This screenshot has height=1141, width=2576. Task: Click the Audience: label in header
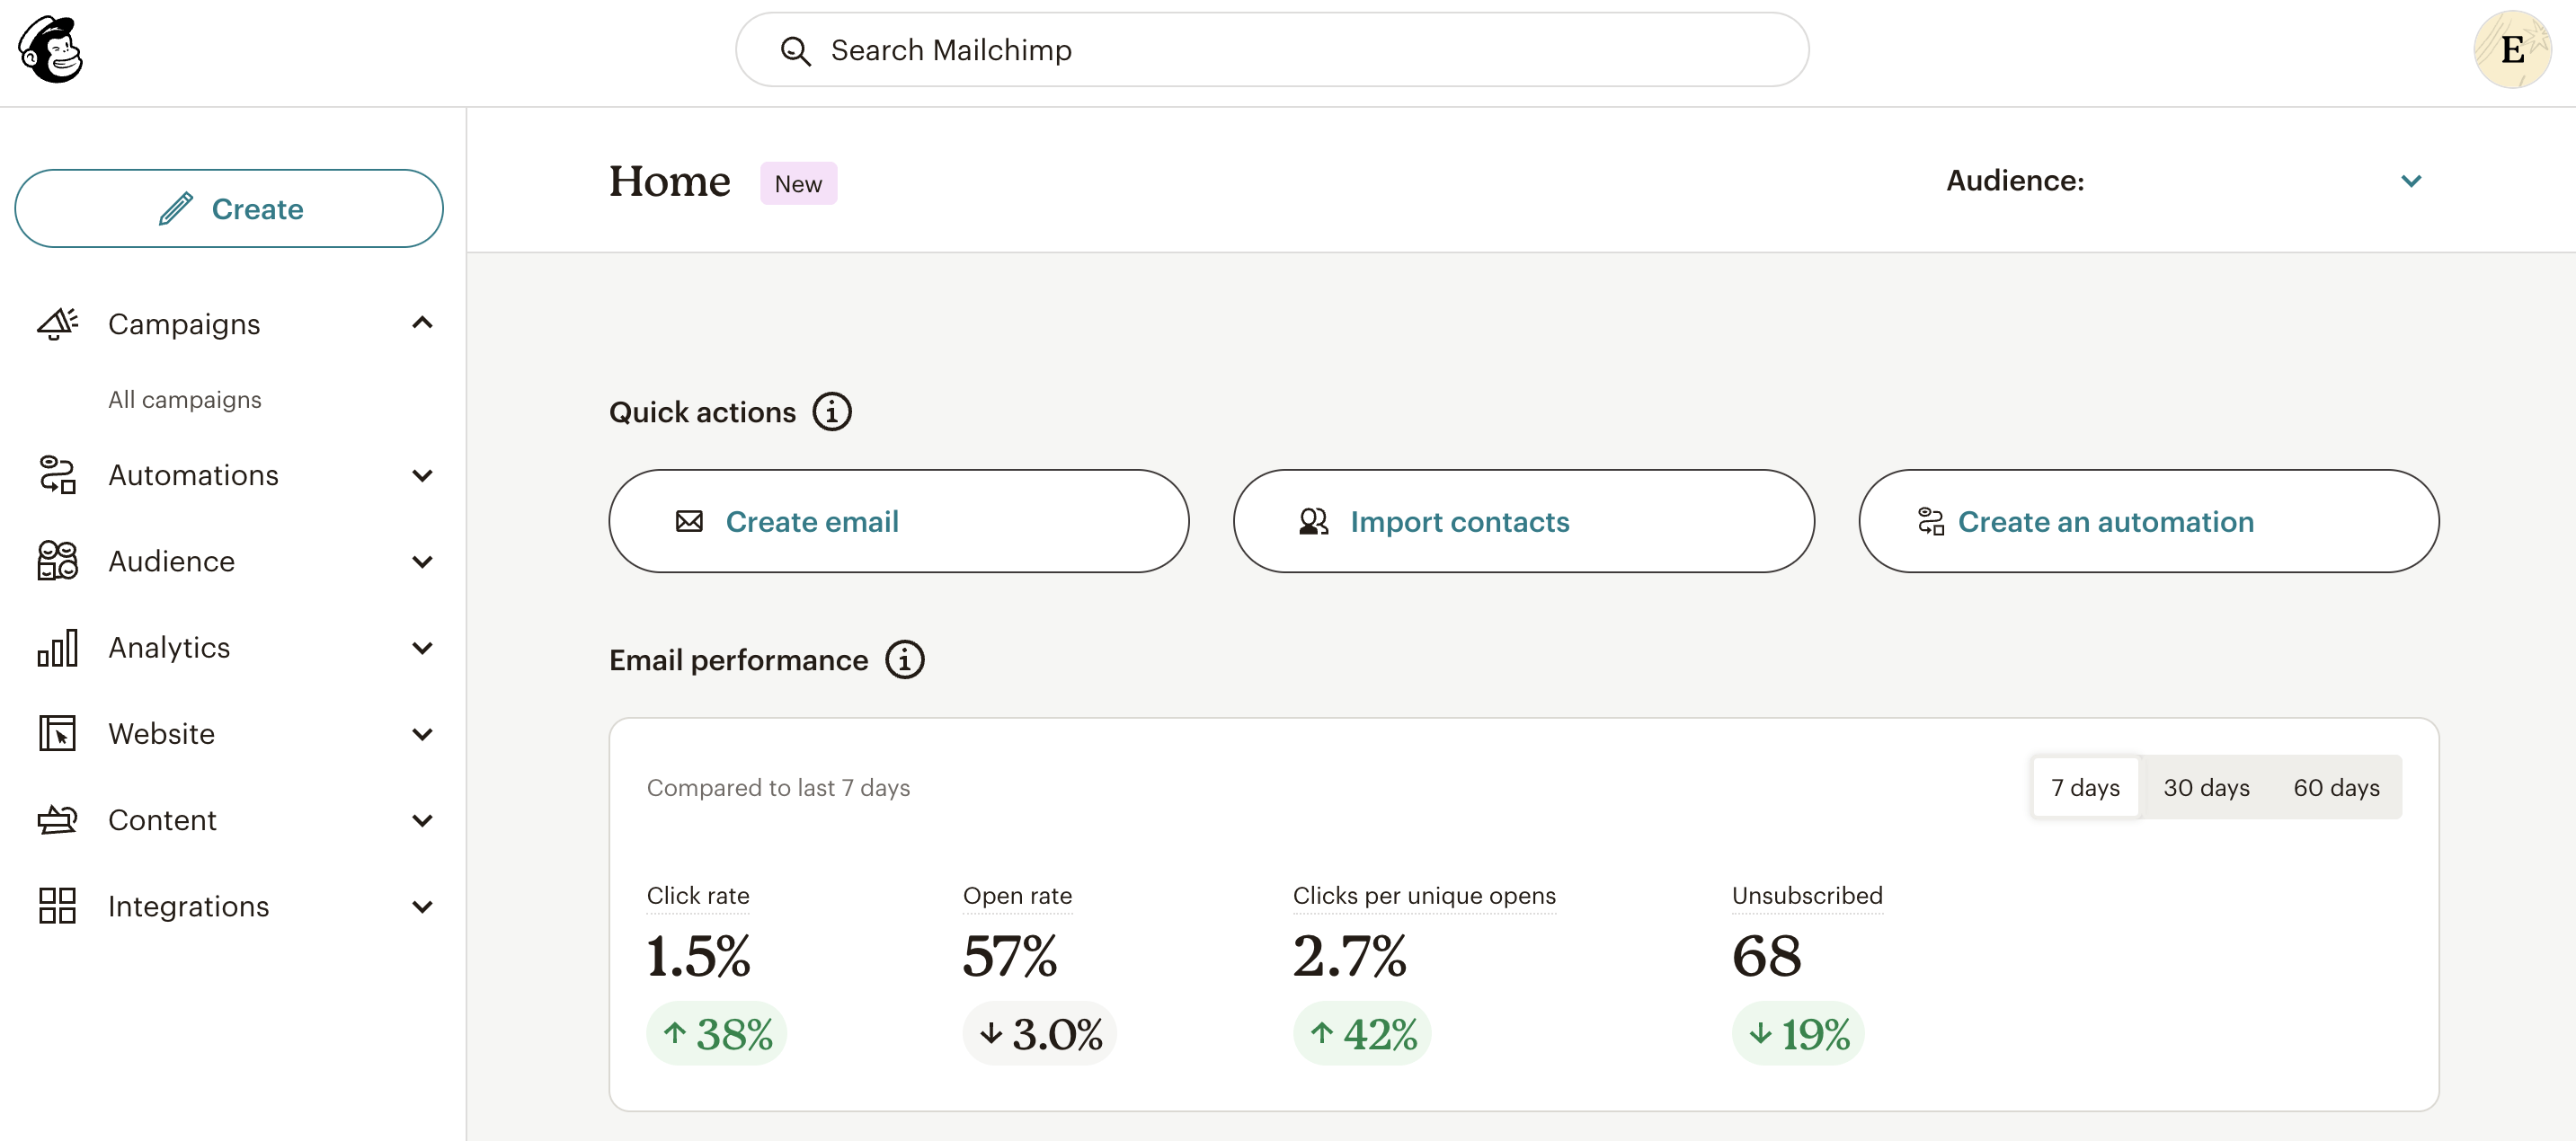coord(2014,181)
